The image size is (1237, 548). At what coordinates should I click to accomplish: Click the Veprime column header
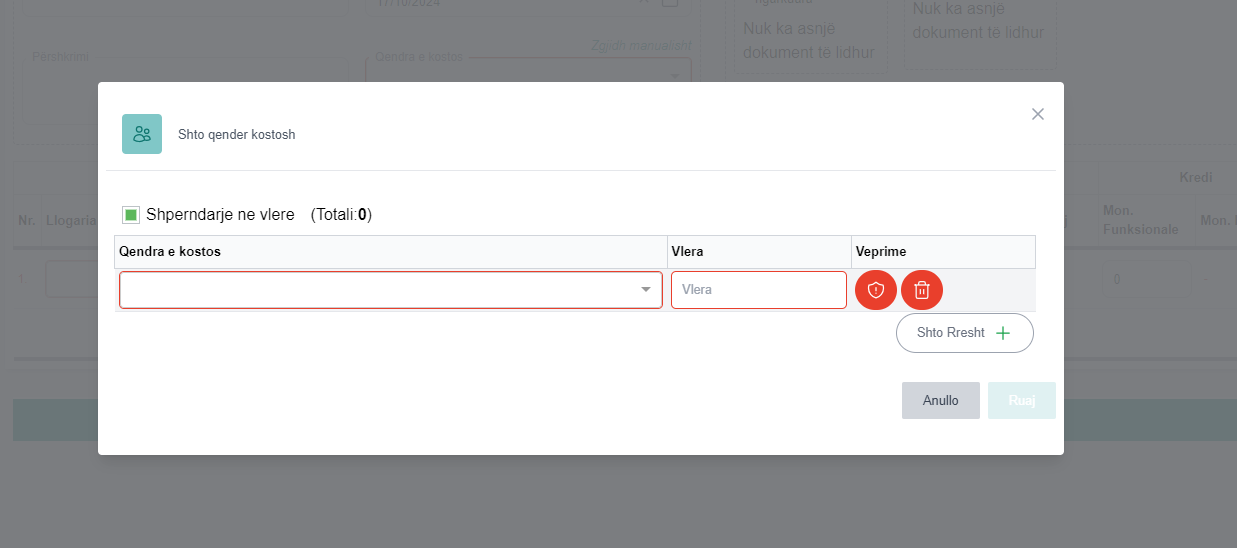pyautogui.click(x=881, y=252)
